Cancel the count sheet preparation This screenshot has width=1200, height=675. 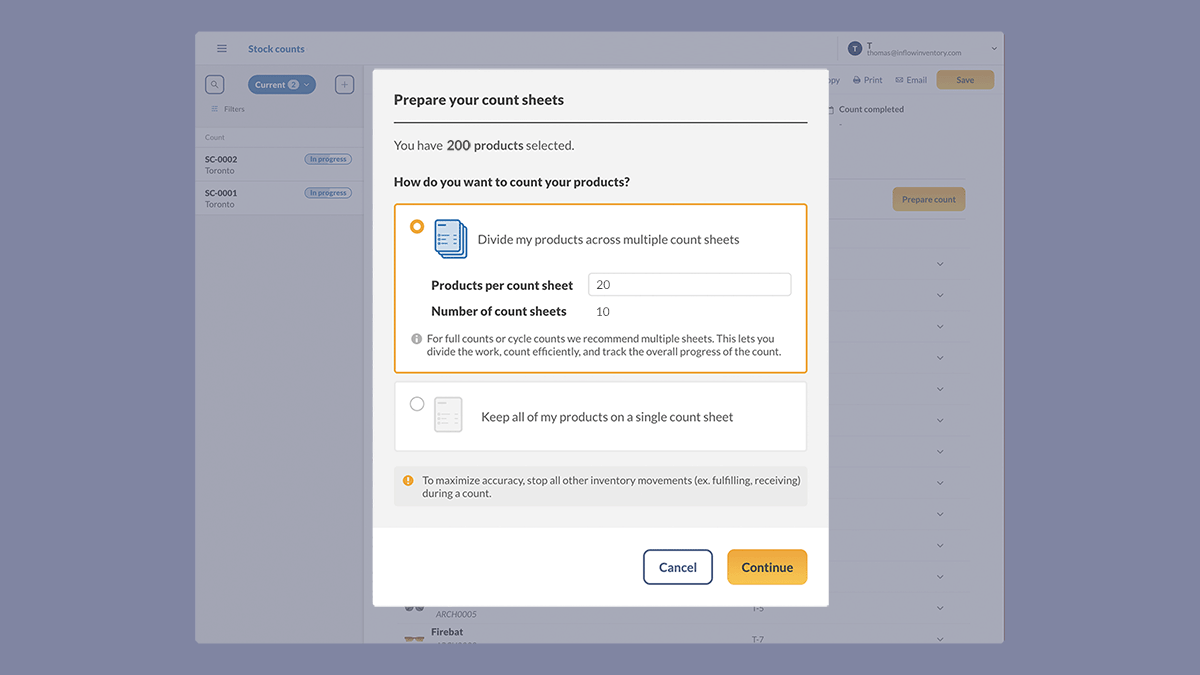(x=678, y=567)
